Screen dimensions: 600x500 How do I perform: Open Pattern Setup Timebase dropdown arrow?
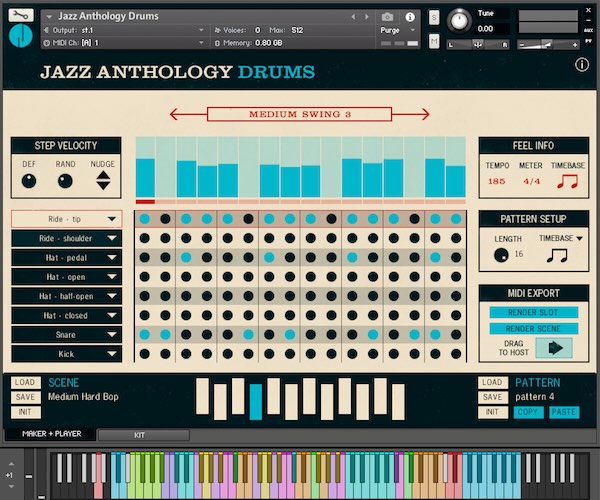579,238
